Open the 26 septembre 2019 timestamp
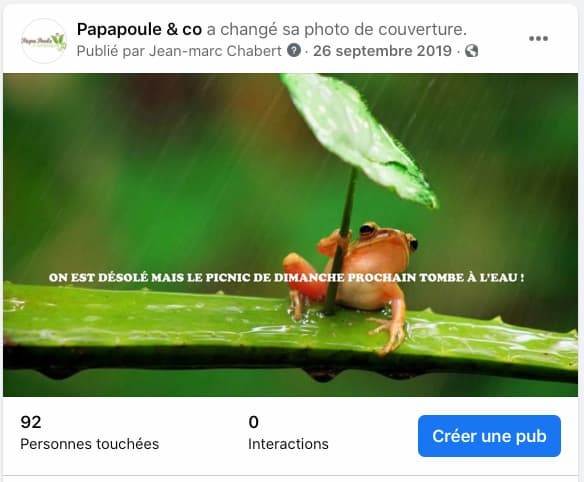Viewport: 584px width, 482px height. [x=382, y=51]
